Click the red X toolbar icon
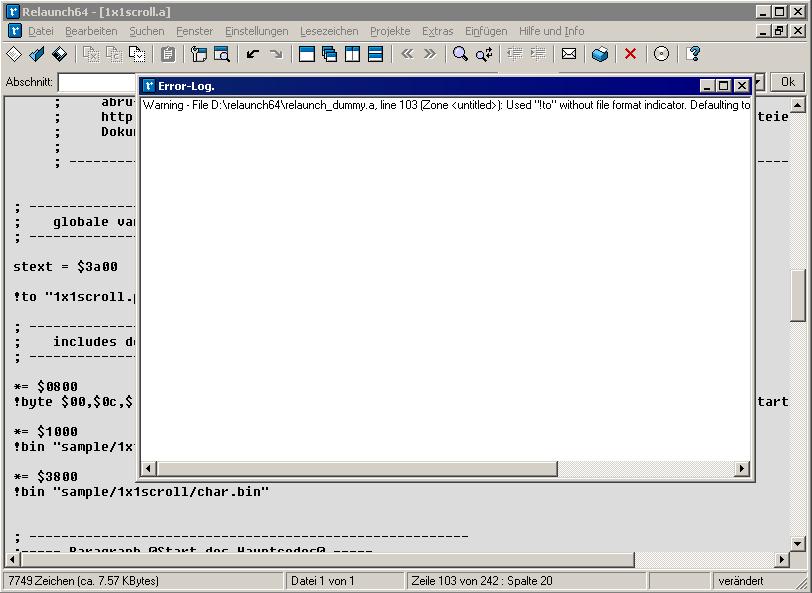Screen dimensions: 812x593 pyautogui.click(x=630, y=54)
